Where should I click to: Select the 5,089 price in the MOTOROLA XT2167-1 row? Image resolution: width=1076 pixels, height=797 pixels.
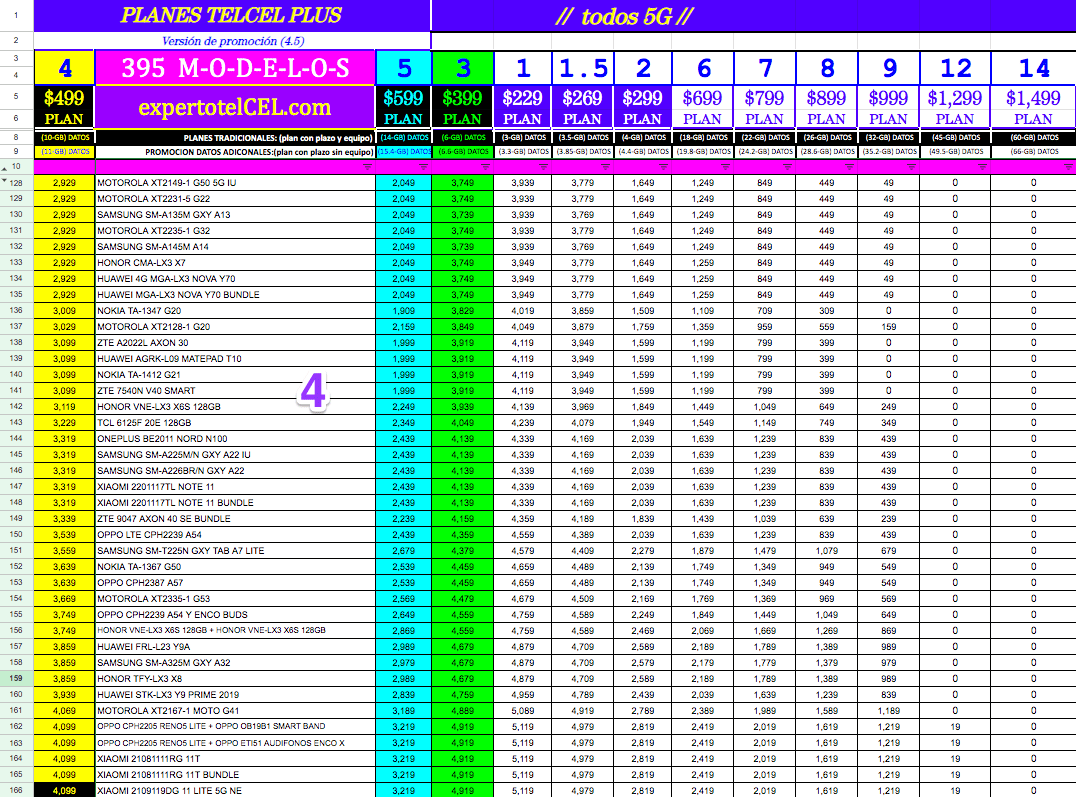click(x=523, y=711)
